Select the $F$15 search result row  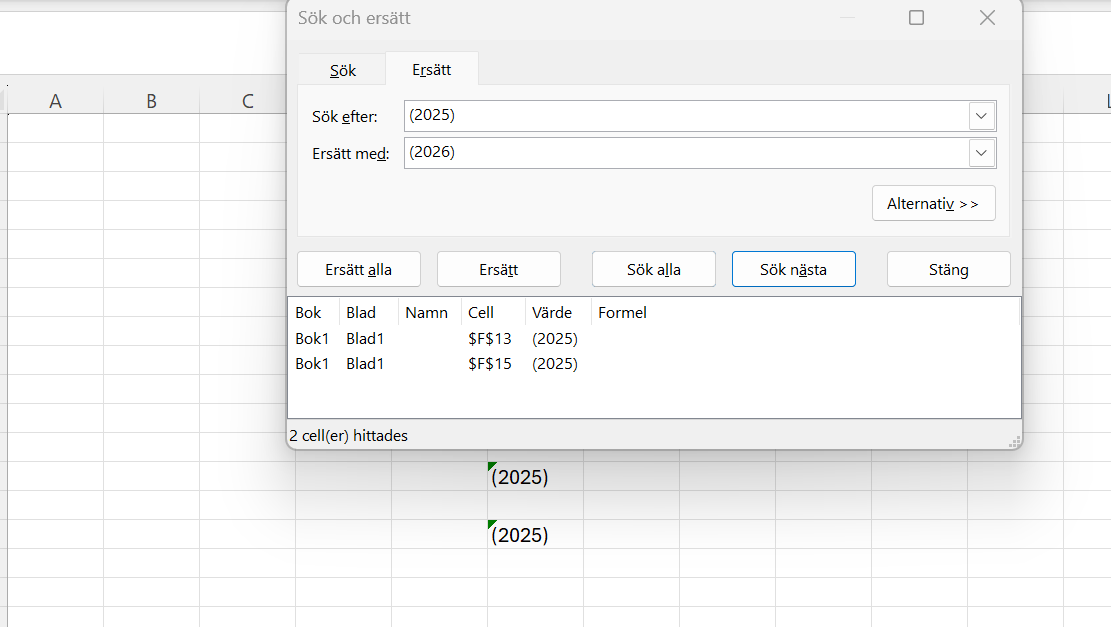click(x=489, y=364)
